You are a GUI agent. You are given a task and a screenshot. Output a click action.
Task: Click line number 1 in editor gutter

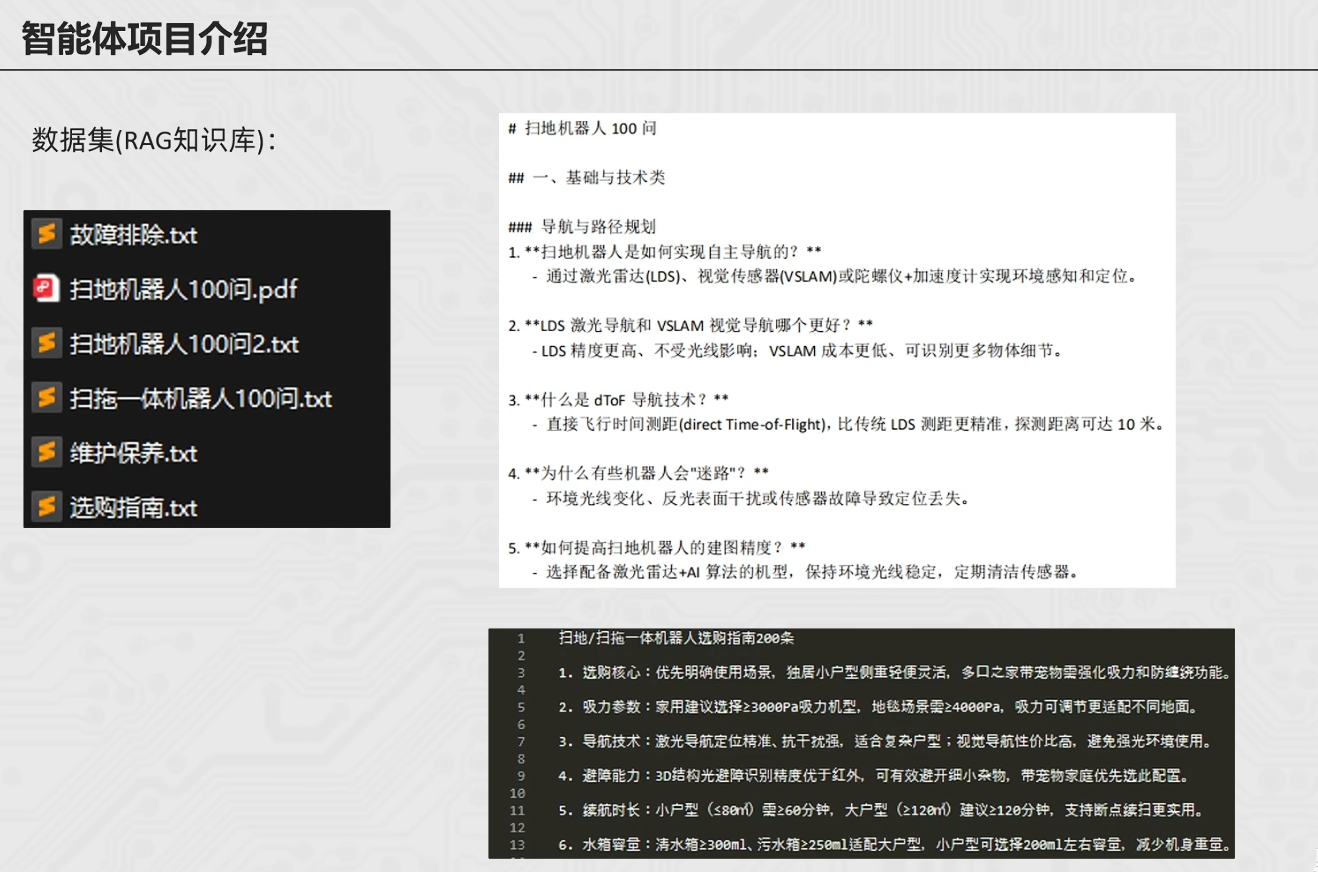[521, 638]
